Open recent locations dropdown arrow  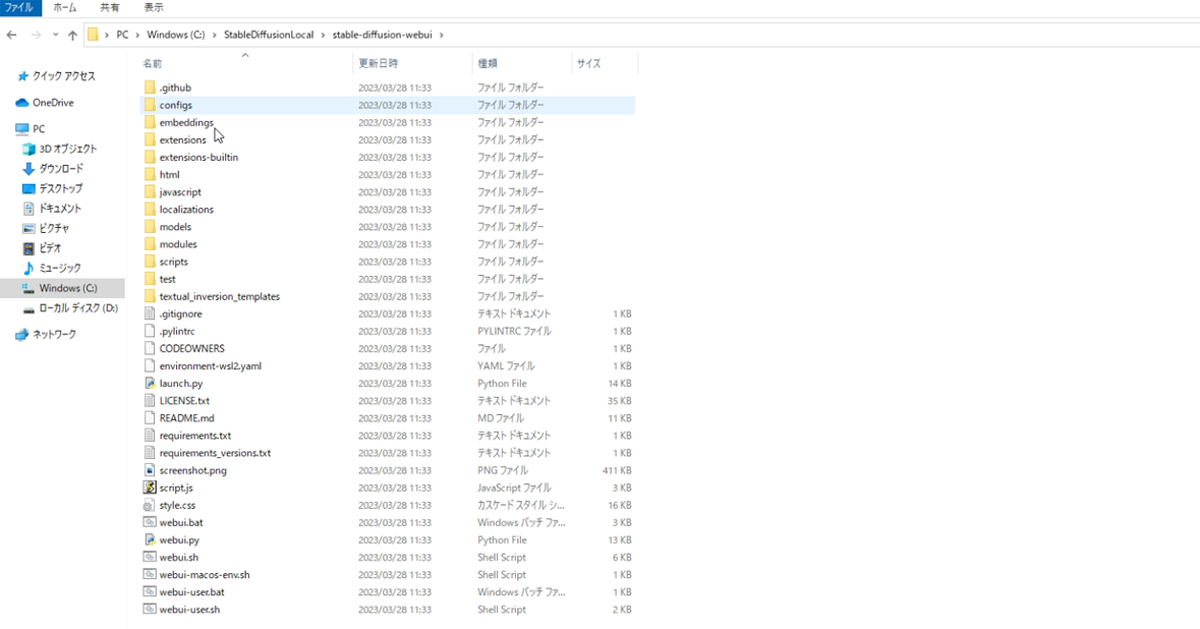55,35
